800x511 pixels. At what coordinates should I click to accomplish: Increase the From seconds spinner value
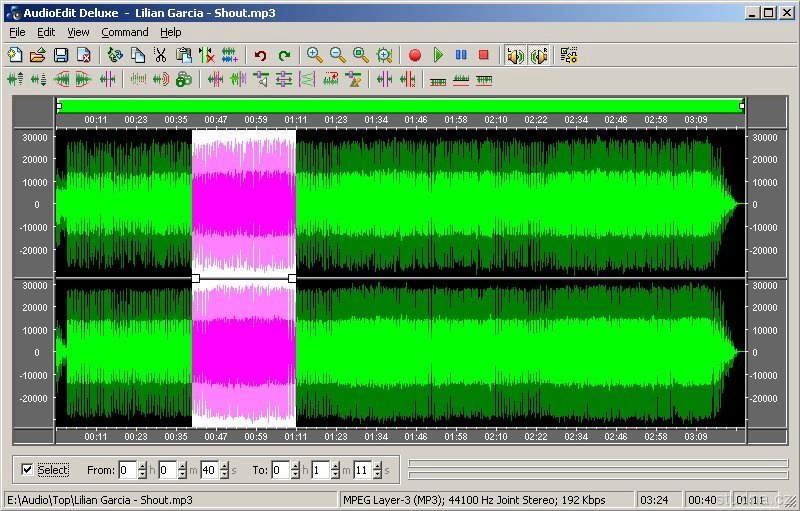coord(223,465)
